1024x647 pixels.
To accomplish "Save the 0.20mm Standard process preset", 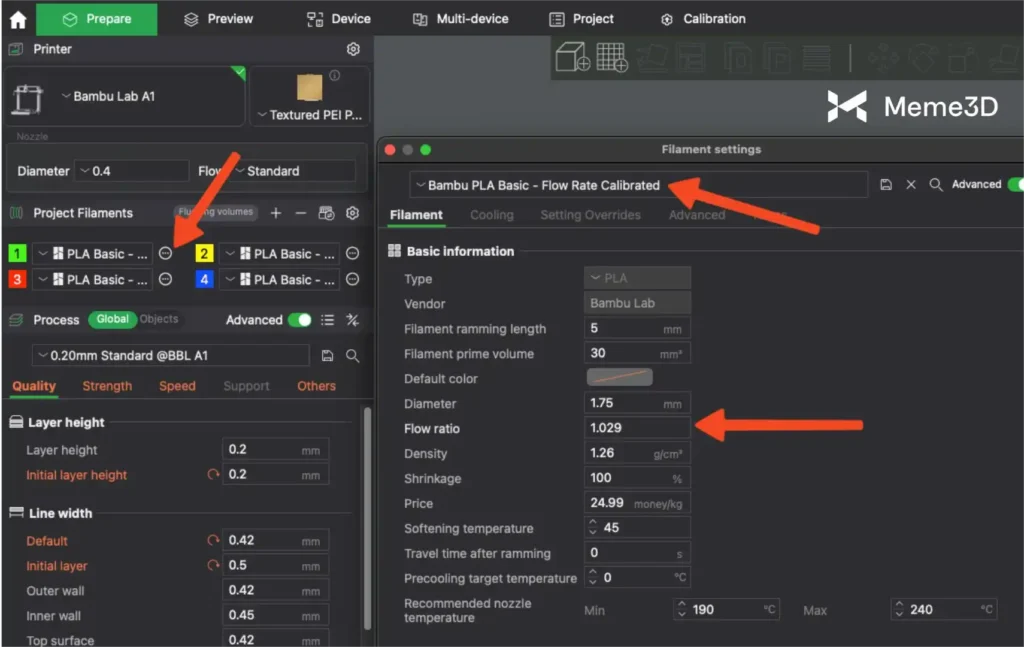I will click(x=327, y=356).
